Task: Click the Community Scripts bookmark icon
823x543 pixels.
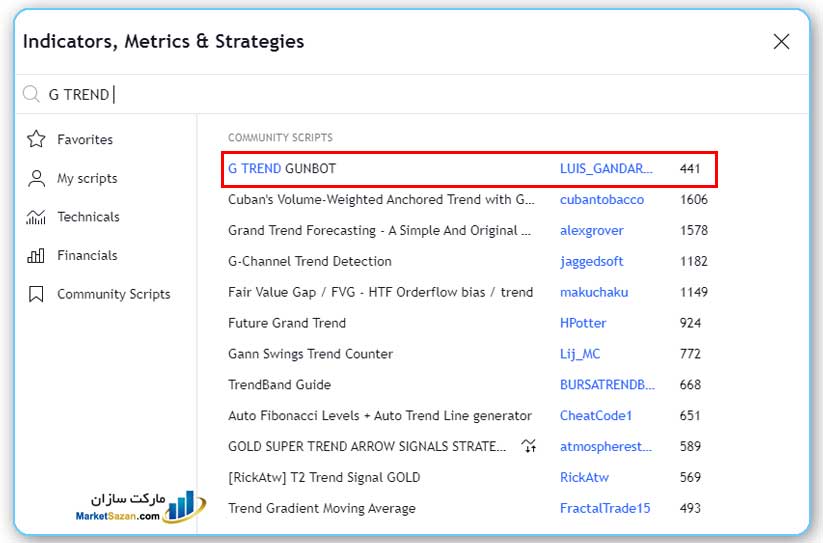Action: [x=36, y=294]
